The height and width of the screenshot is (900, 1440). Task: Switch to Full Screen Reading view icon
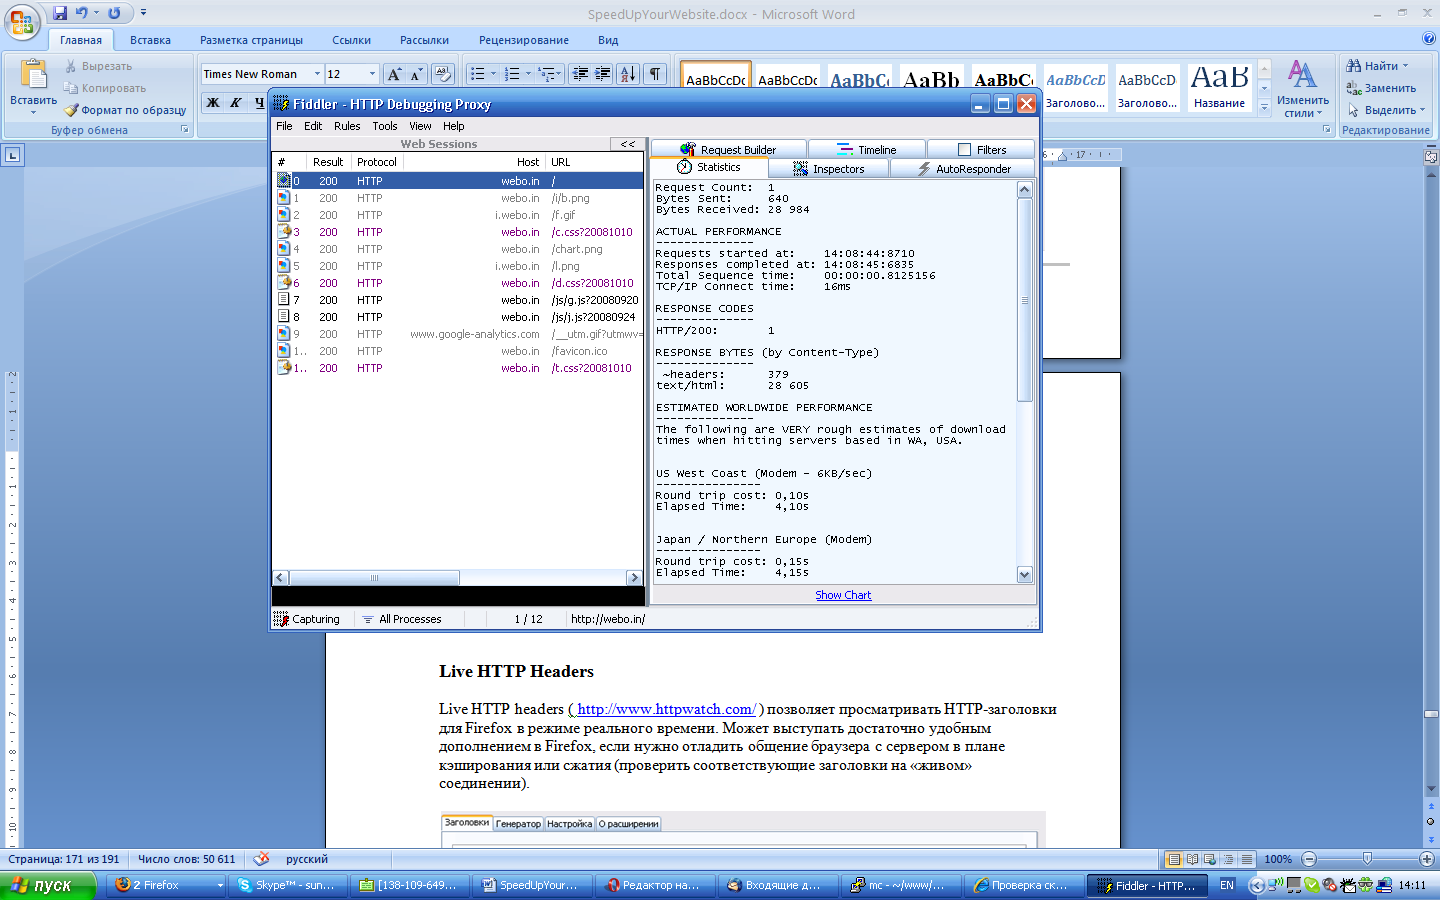tap(1192, 859)
